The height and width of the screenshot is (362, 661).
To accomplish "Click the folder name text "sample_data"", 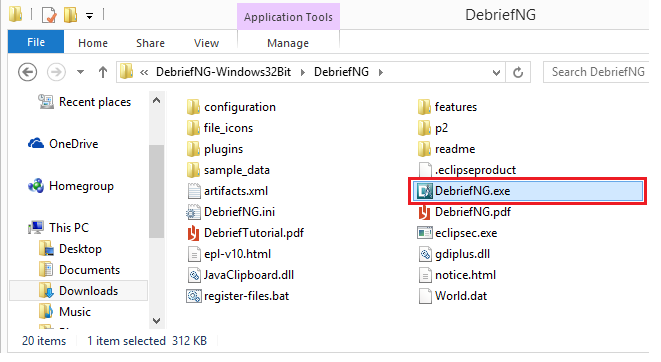I will [236, 170].
